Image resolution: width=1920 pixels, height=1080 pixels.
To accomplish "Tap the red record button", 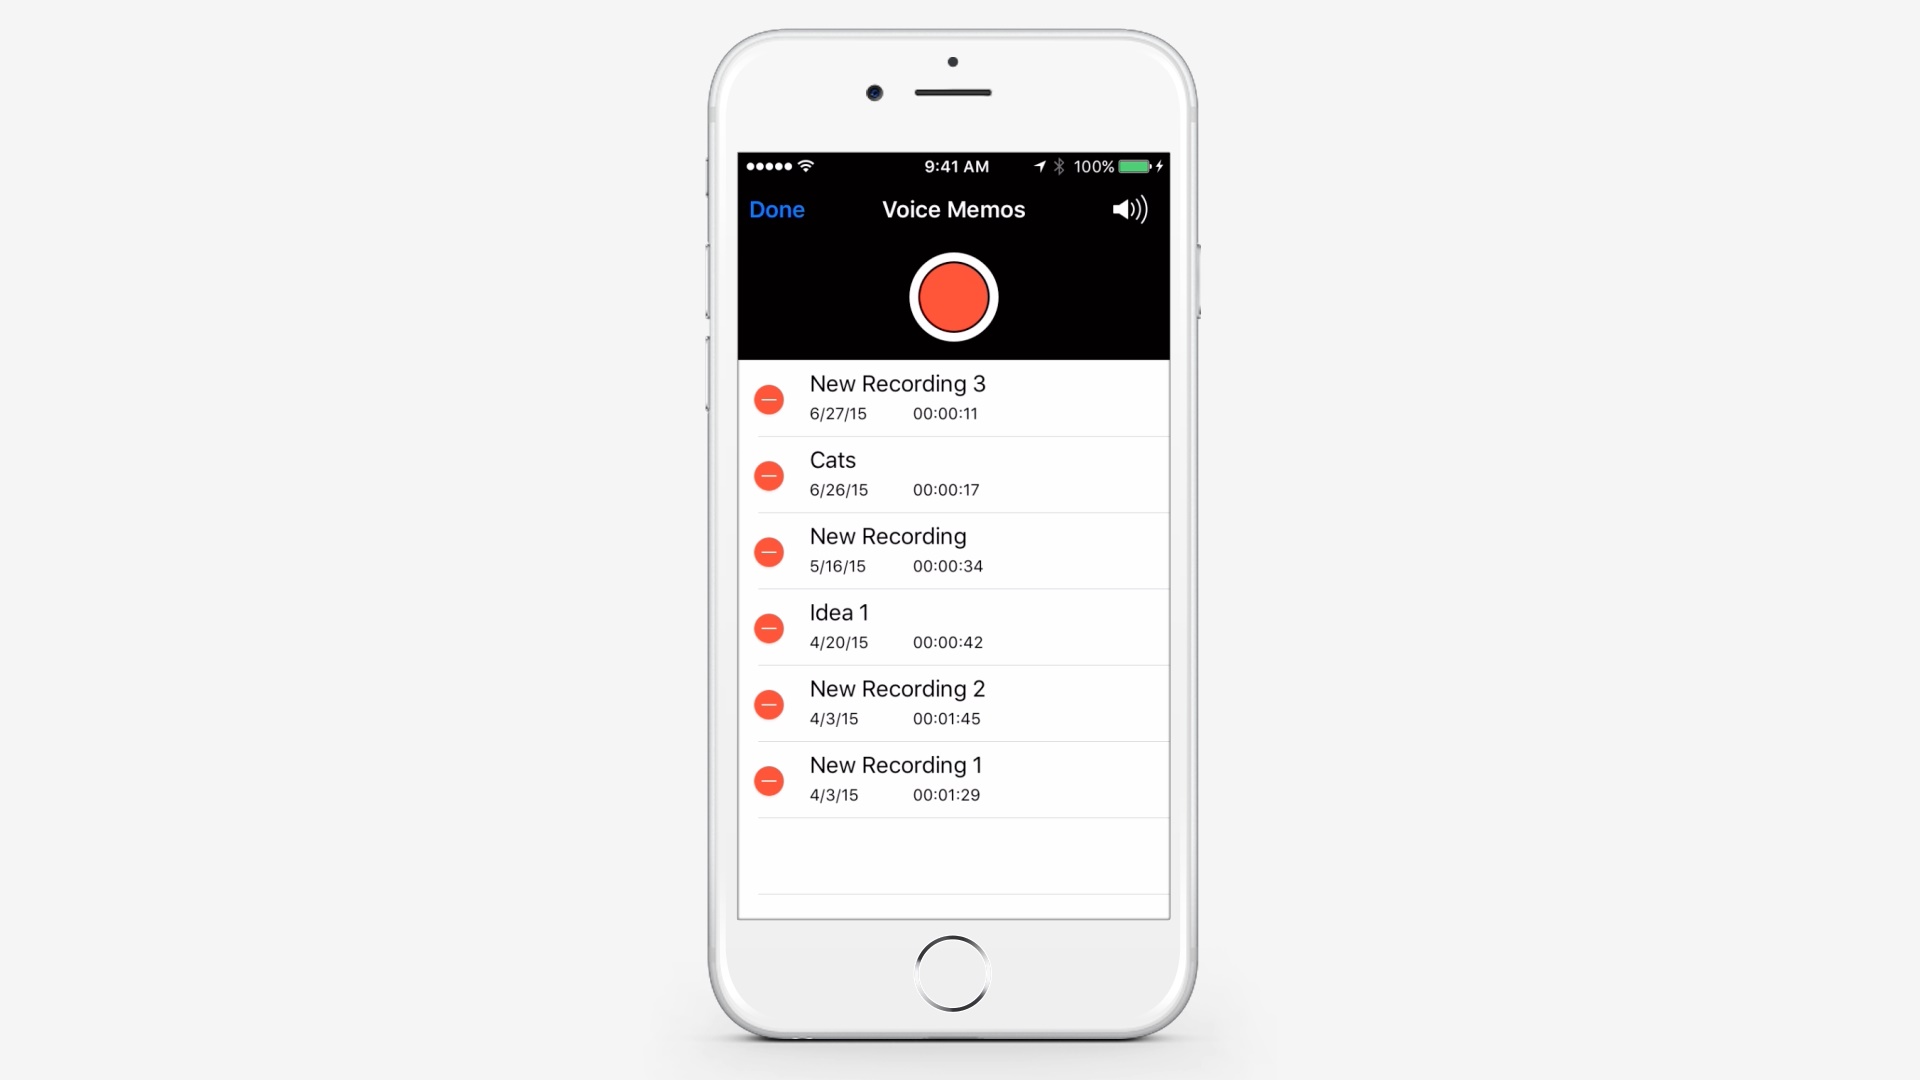I will pos(955,295).
